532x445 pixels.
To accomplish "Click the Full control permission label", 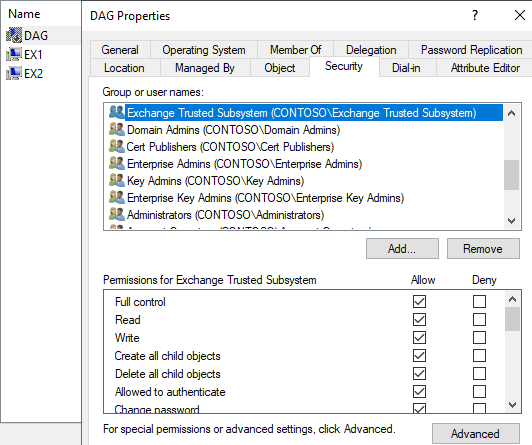I will (140, 302).
